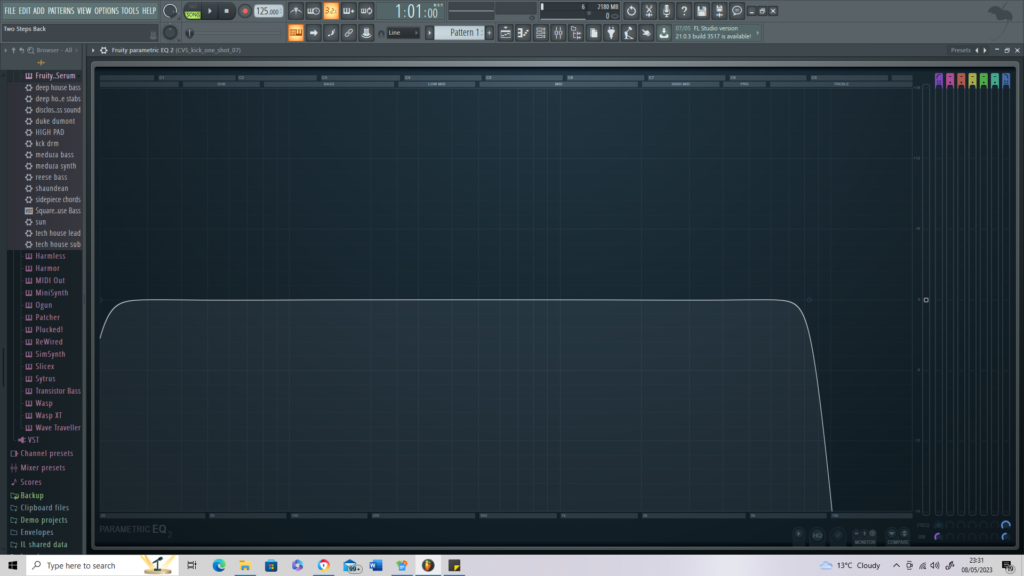Expand the Mixer presets folder

pyautogui.click(x=42, y=468)
